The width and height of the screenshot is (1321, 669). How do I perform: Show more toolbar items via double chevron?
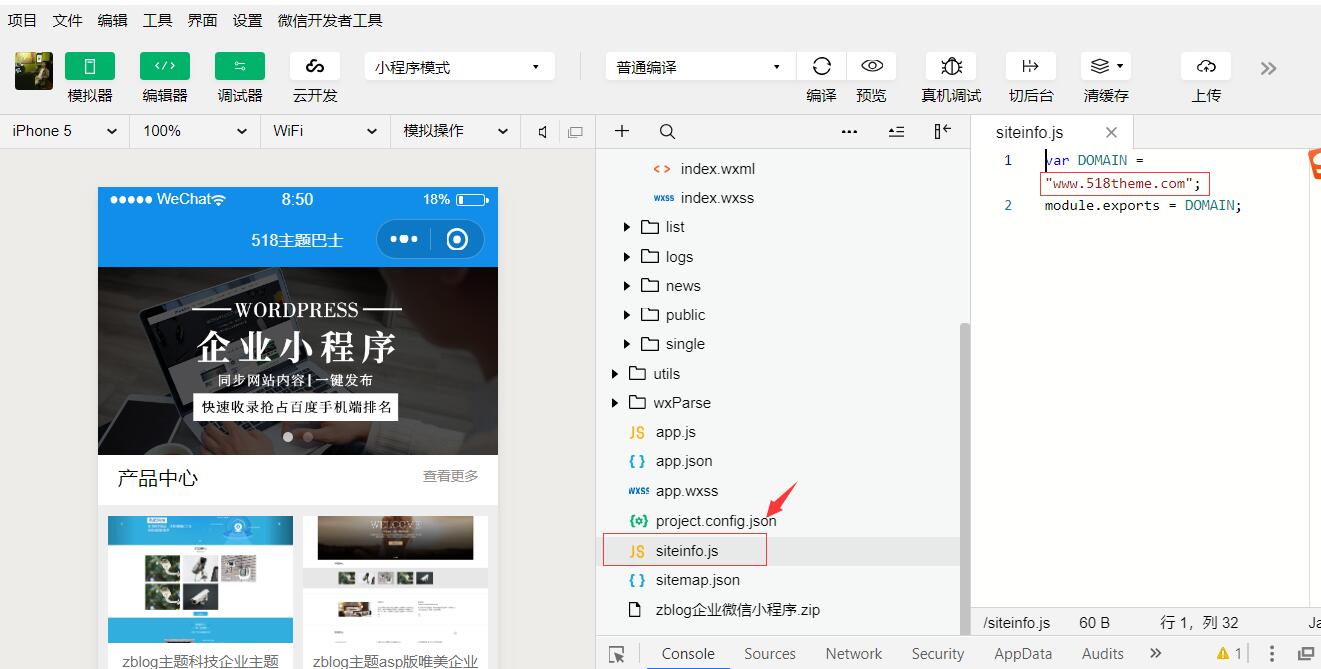pos(1268,68)
